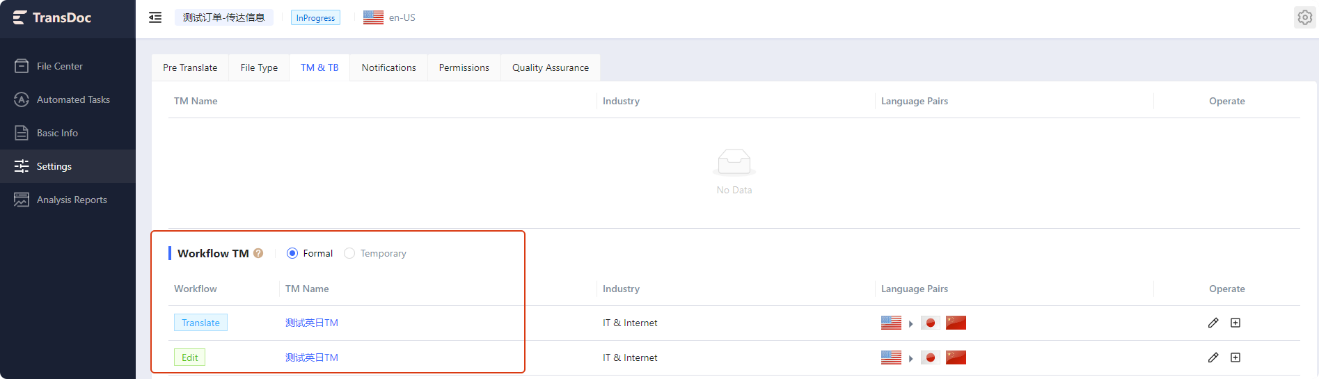Click the Analysis Reports chart icon
Screen dimensions: 1319x379
tap(21, 200)
